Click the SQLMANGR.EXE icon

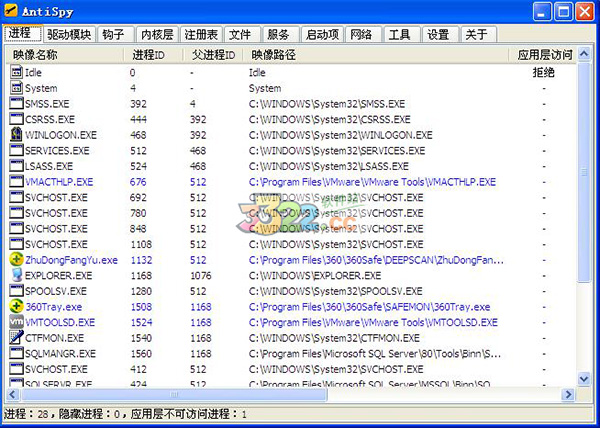[16, 353]
